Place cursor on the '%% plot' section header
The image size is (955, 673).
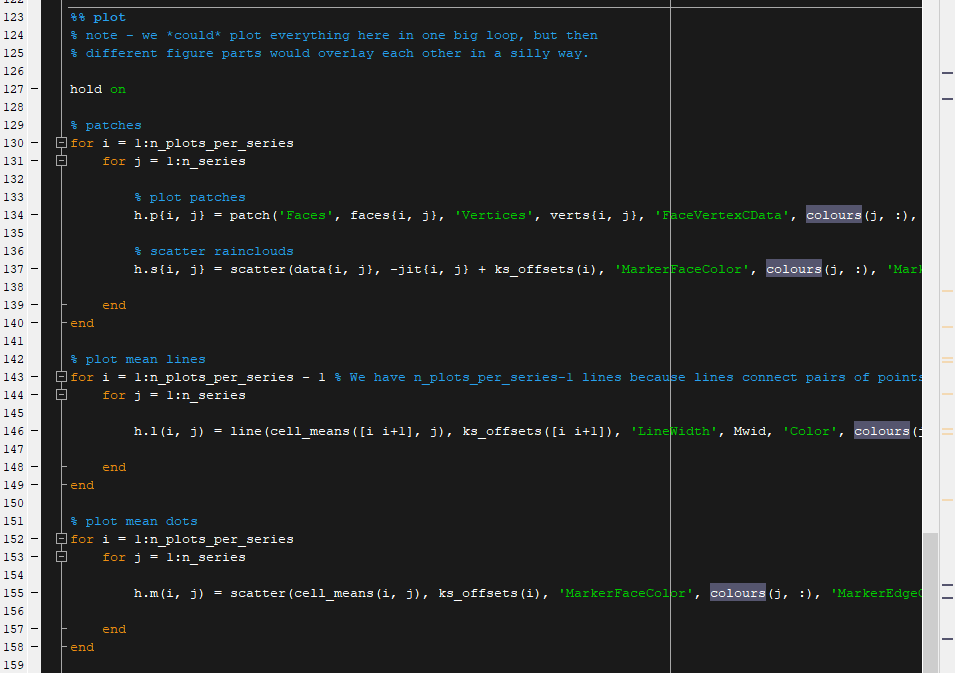[x=98, y=17]
